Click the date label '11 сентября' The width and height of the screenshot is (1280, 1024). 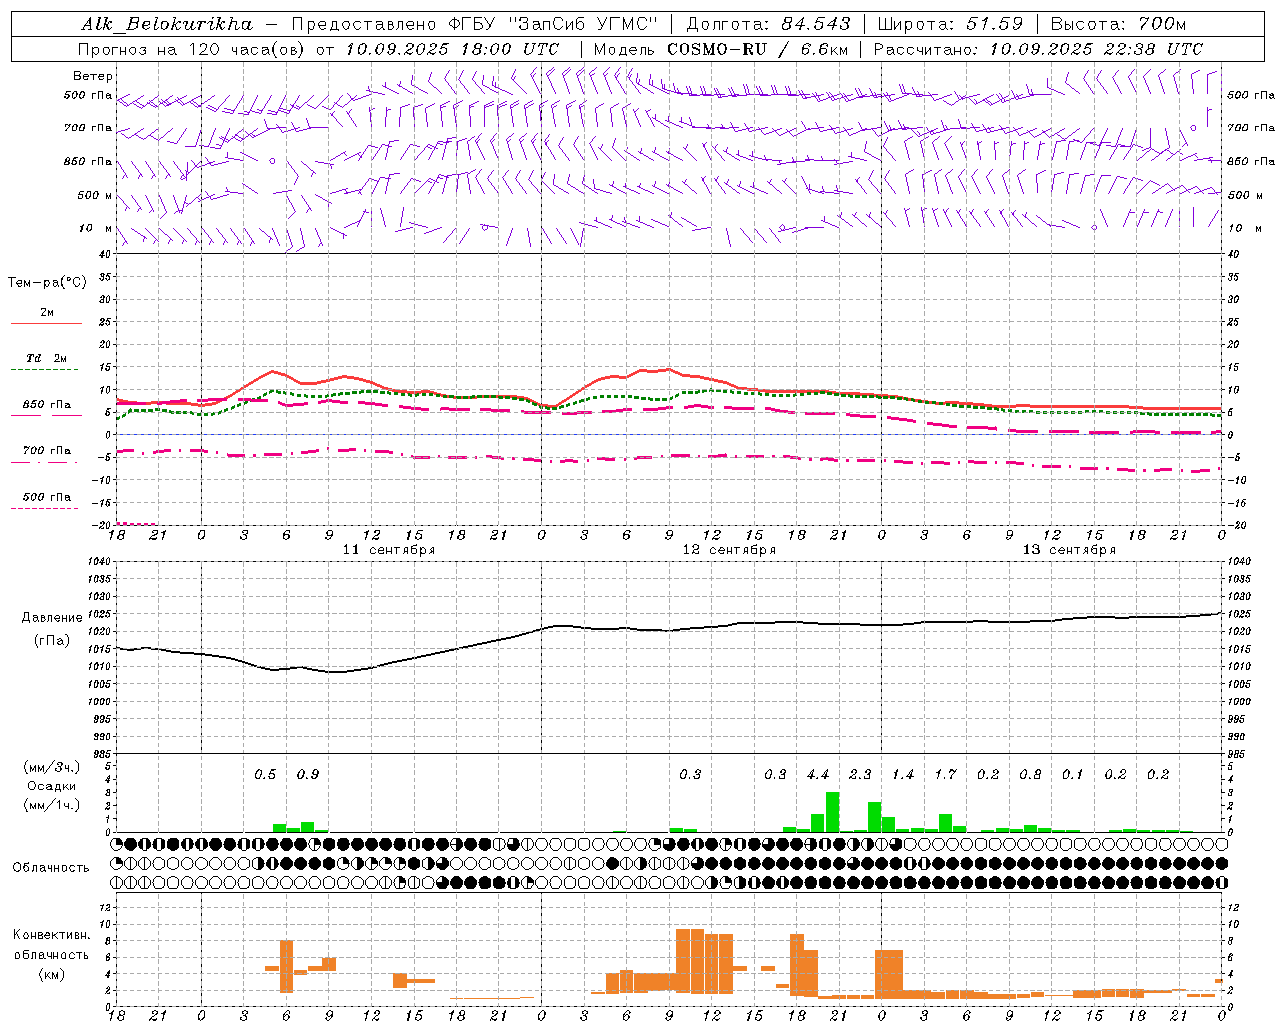[x=389, y=550]
